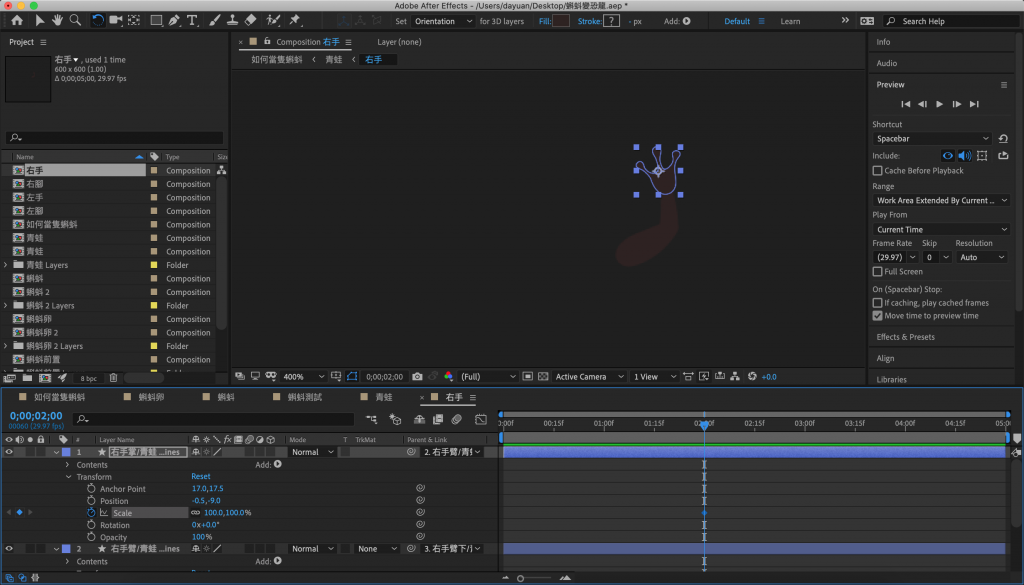Viewport: 1024px width, 585px height.
Task: Select the Clone Stamp tool
Action: [232, 20]
